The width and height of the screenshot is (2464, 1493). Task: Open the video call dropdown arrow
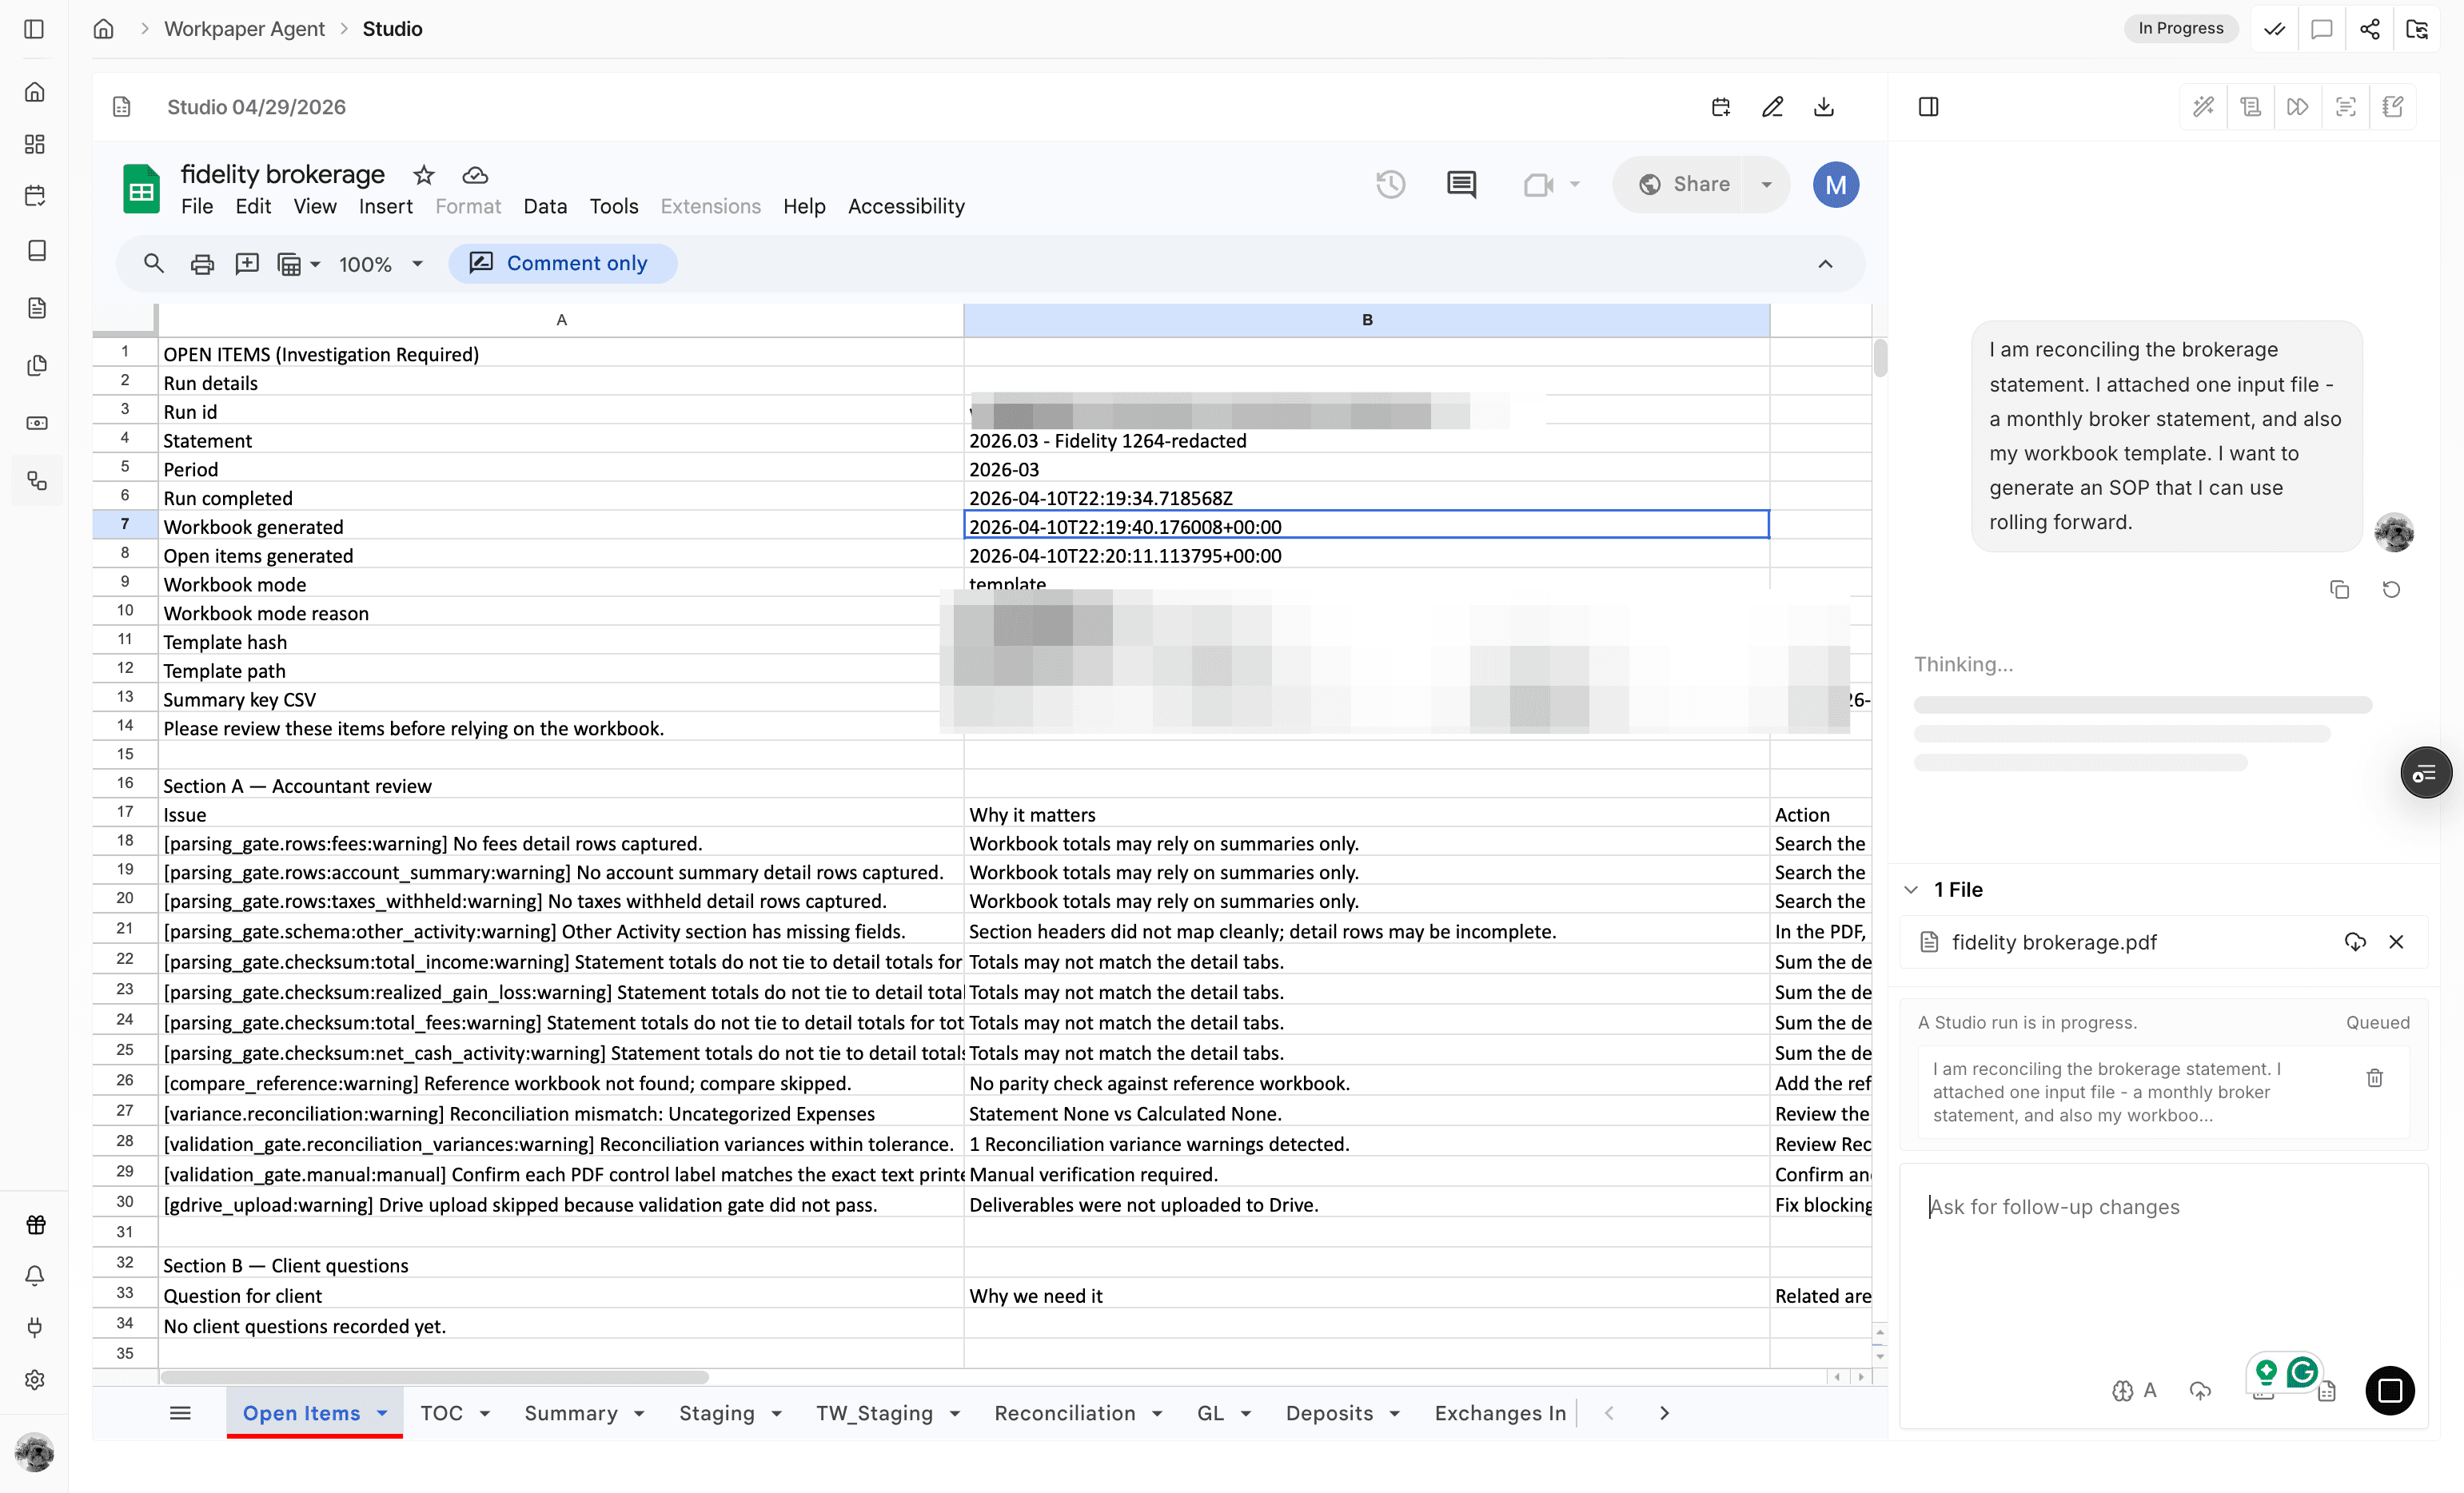1575,184
